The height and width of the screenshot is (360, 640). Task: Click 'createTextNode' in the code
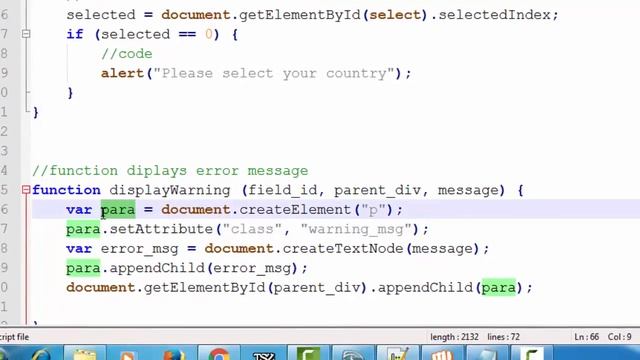click(x=343, y=249)
